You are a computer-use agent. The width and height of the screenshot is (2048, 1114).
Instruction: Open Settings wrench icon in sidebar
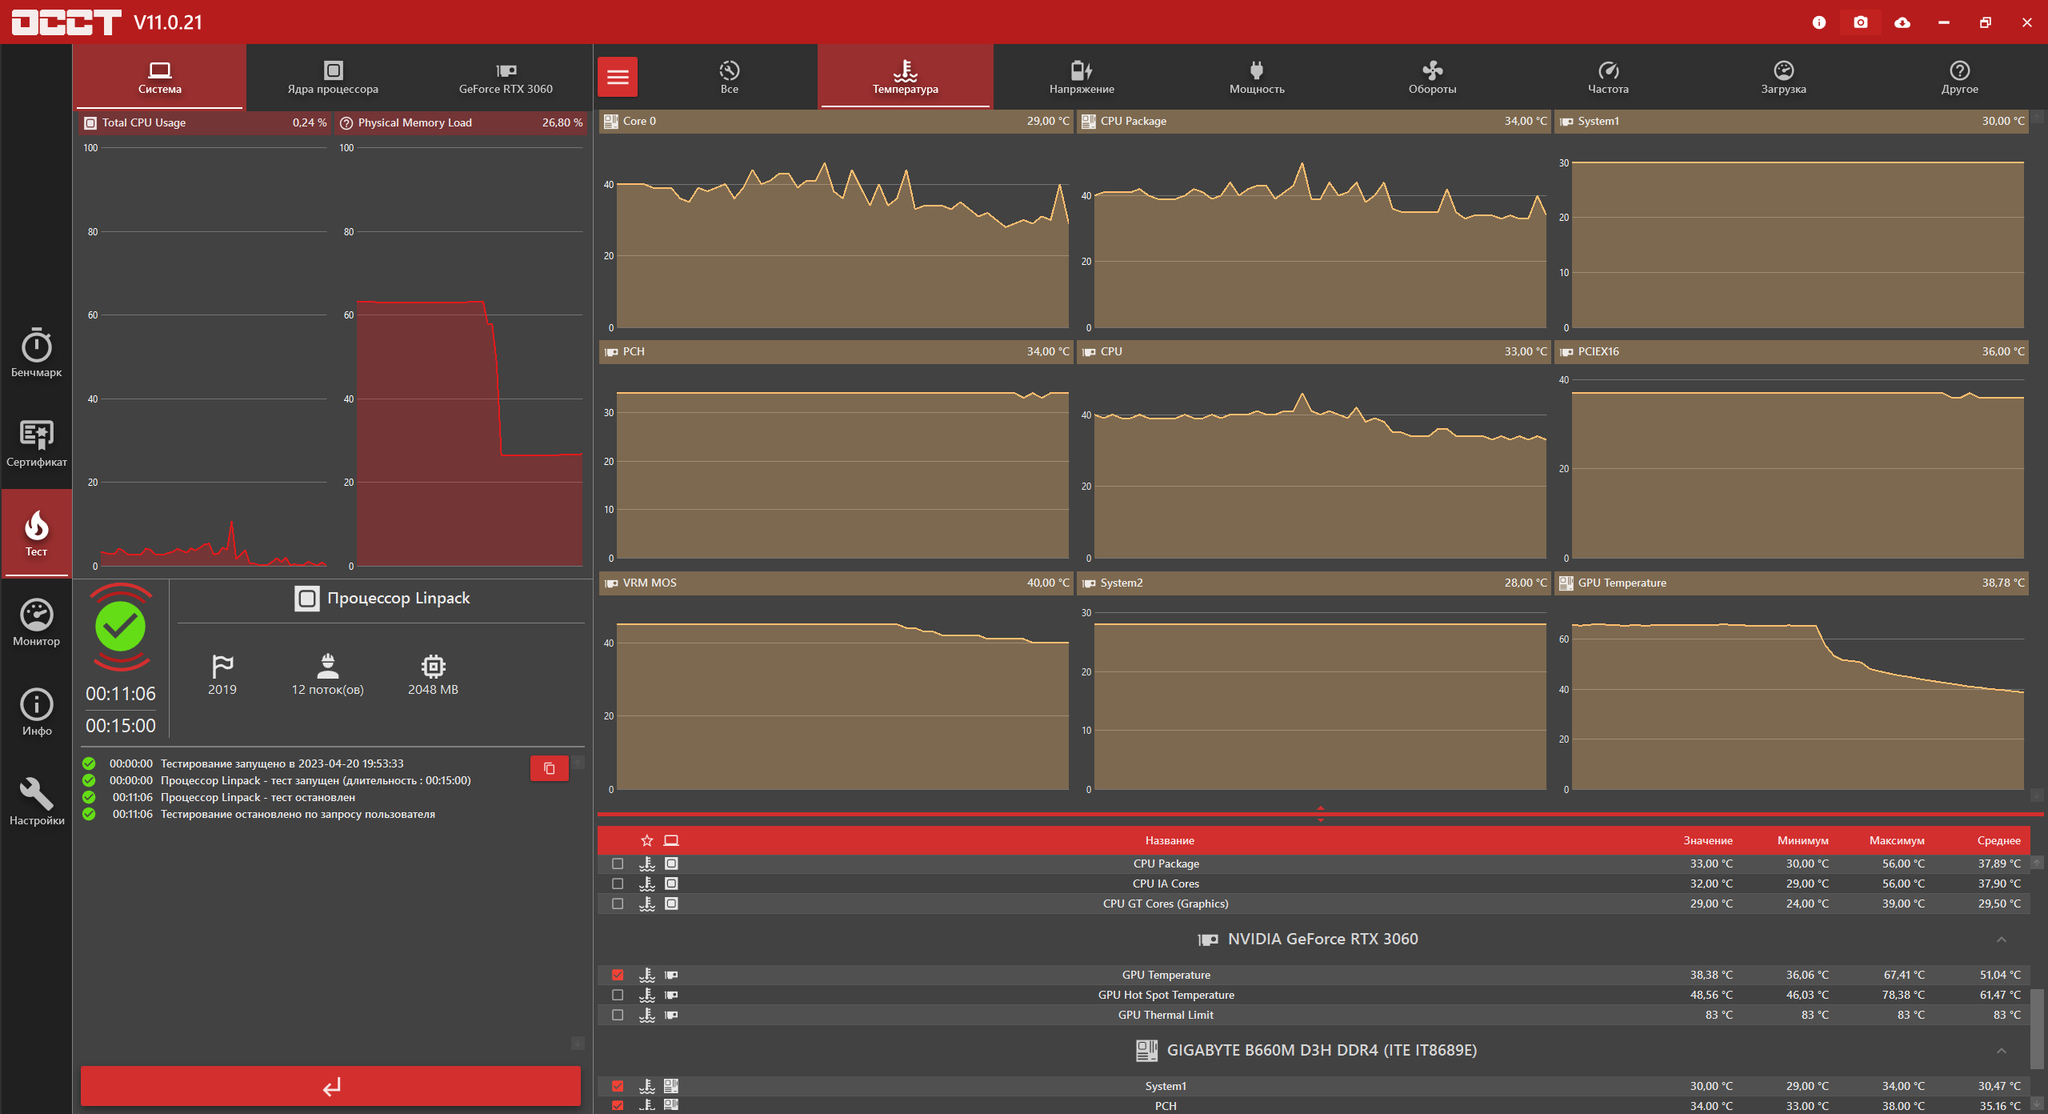(x=36, y=801)
